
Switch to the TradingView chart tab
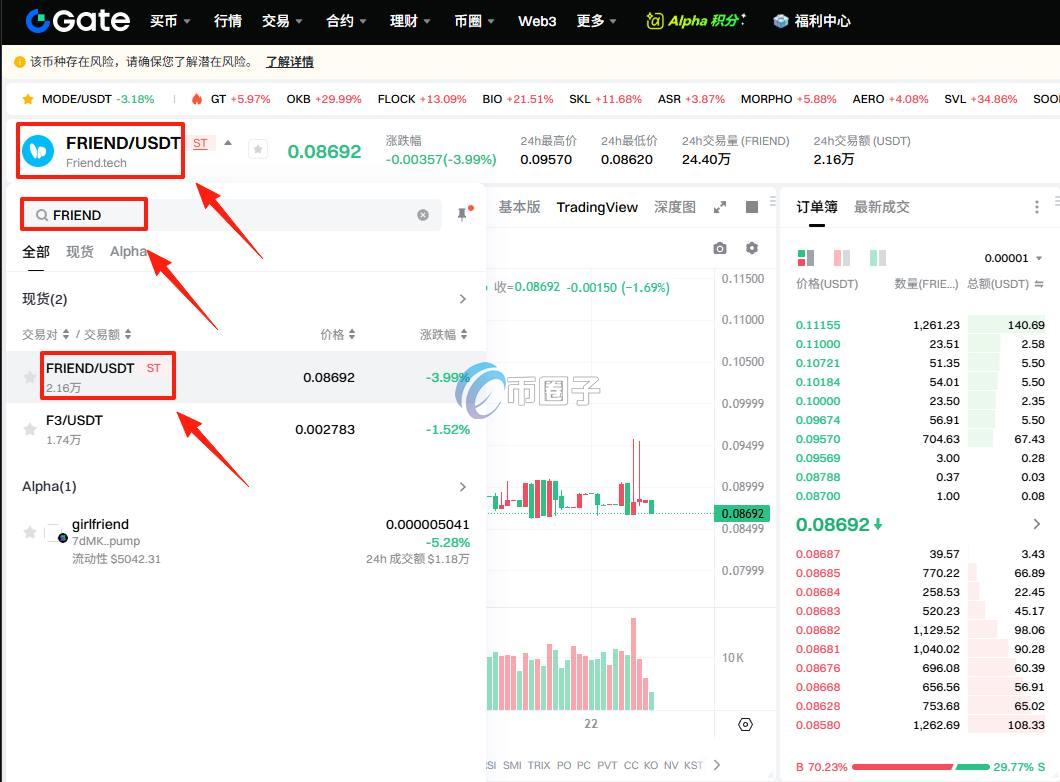[x=597, y=207]
